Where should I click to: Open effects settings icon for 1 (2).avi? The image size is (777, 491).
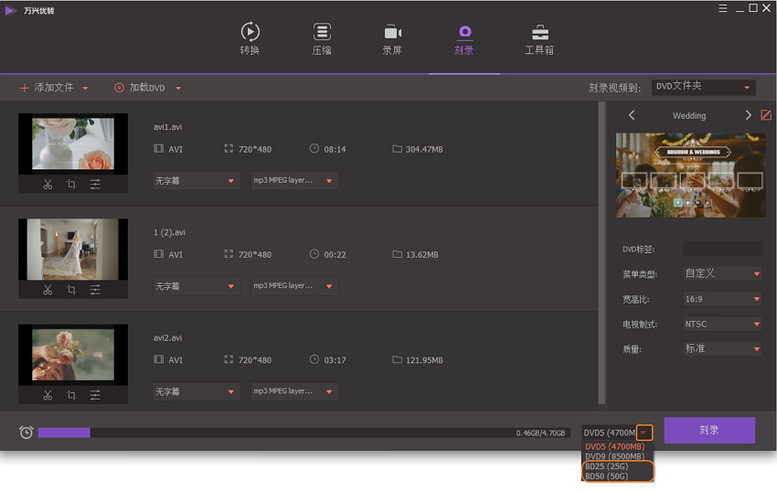pyautogui.click(x=95, y=290)
